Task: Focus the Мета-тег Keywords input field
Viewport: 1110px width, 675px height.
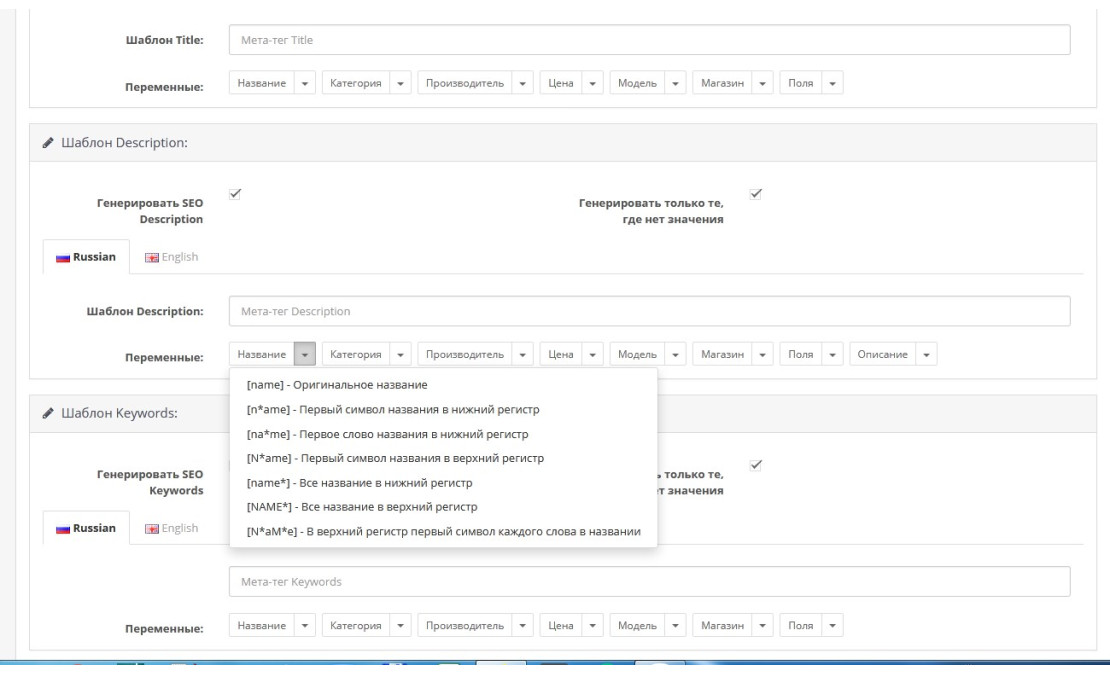Action: click(x=649, y=581)
